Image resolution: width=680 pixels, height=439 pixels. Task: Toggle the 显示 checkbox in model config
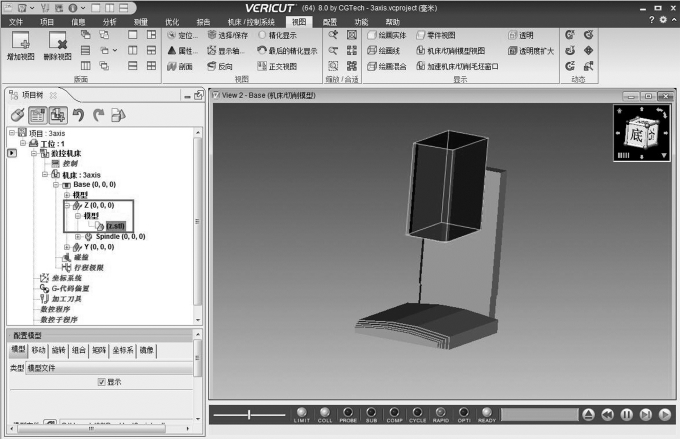tap(101, 382)
